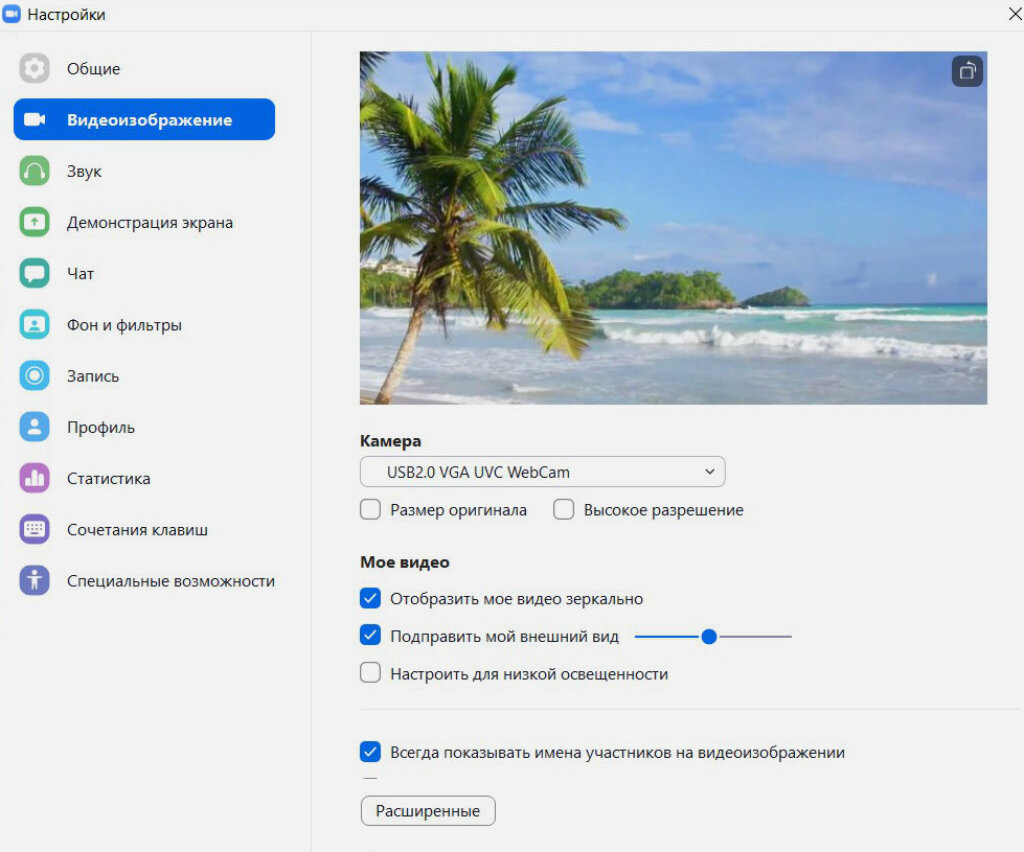Click the Статистика bar chart icon
Viewport: 1024px width, 852px height.
[34, 478]
